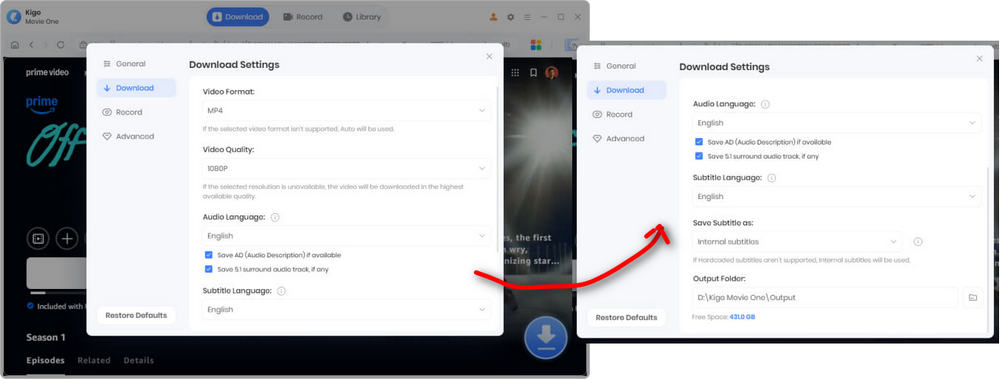Switch to the Record tab in top bar
The width and height of the screenshot is (1000, 379).
tap(303, 17)
